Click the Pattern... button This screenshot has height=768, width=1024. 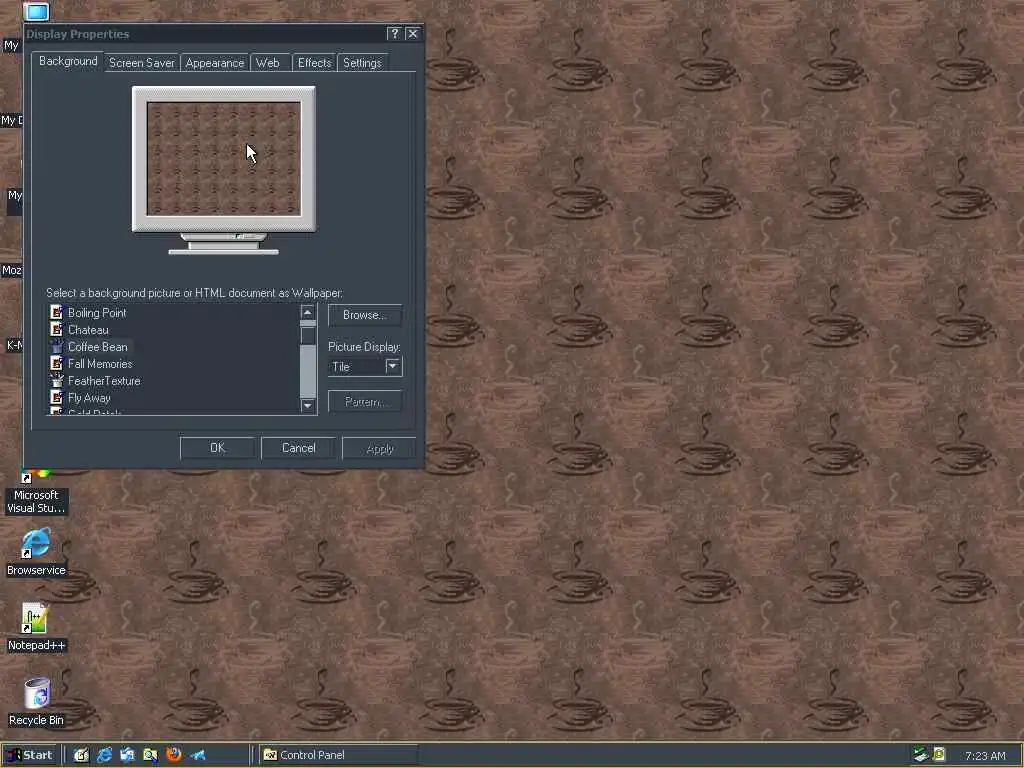pos(364,401)
